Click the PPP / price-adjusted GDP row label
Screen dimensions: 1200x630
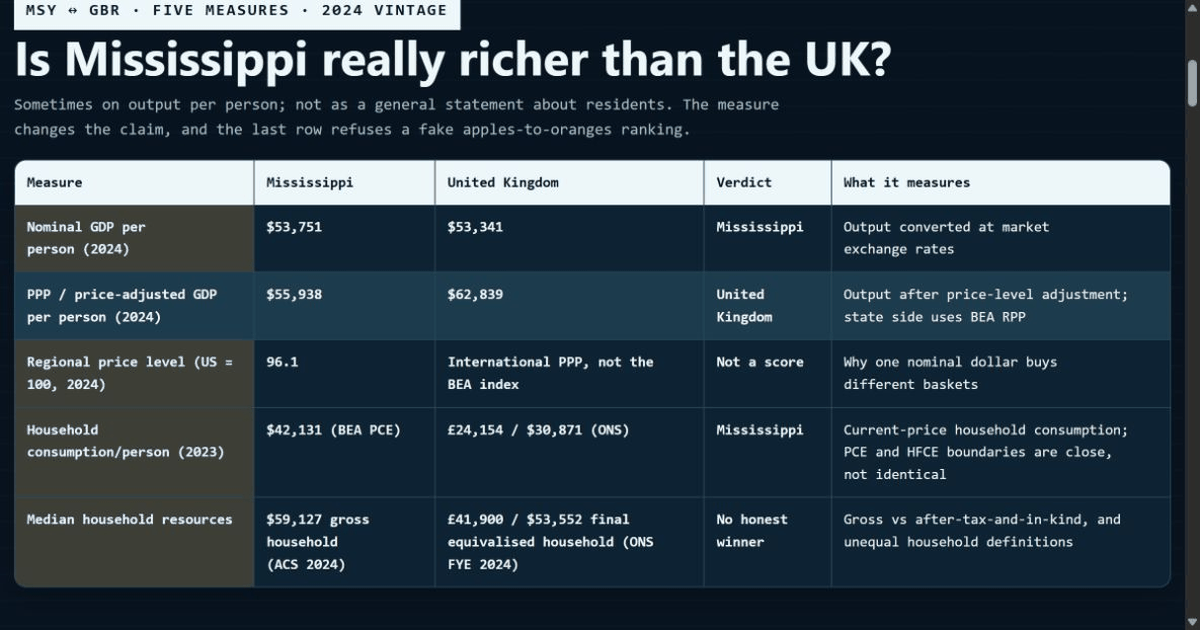(135, 306)
